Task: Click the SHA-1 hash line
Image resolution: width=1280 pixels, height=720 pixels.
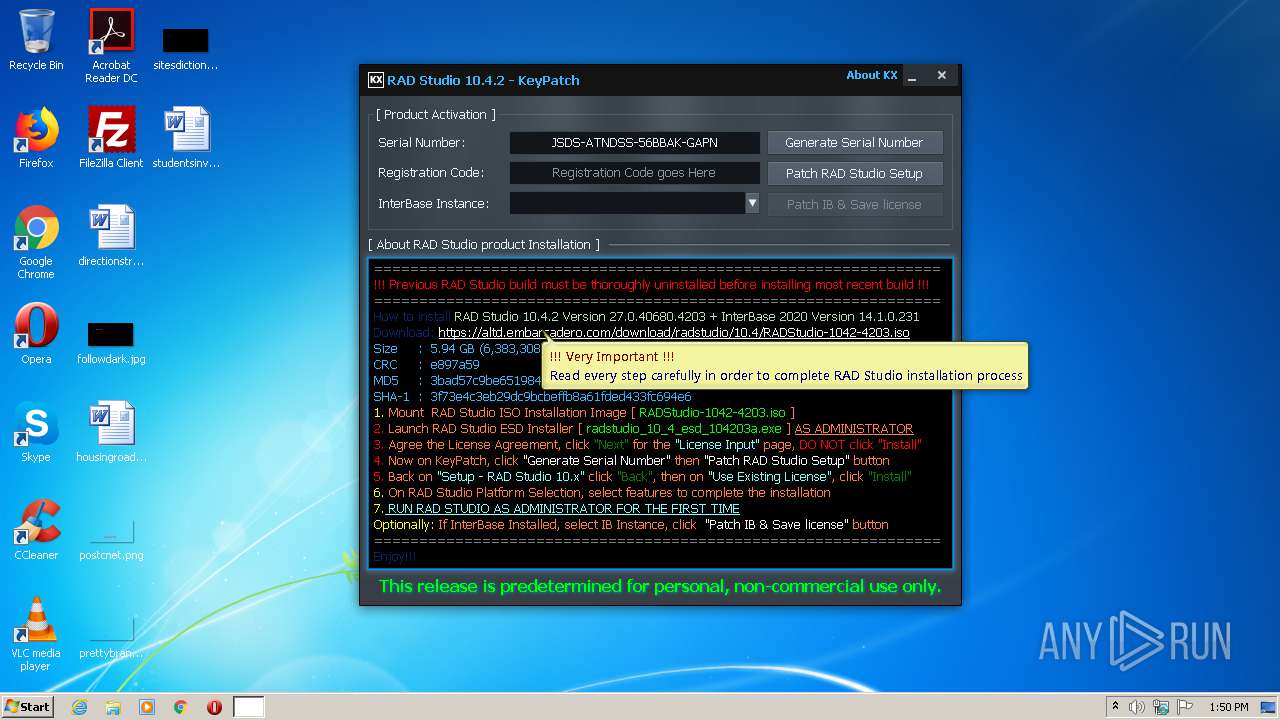Action: (x=532, y=397)
